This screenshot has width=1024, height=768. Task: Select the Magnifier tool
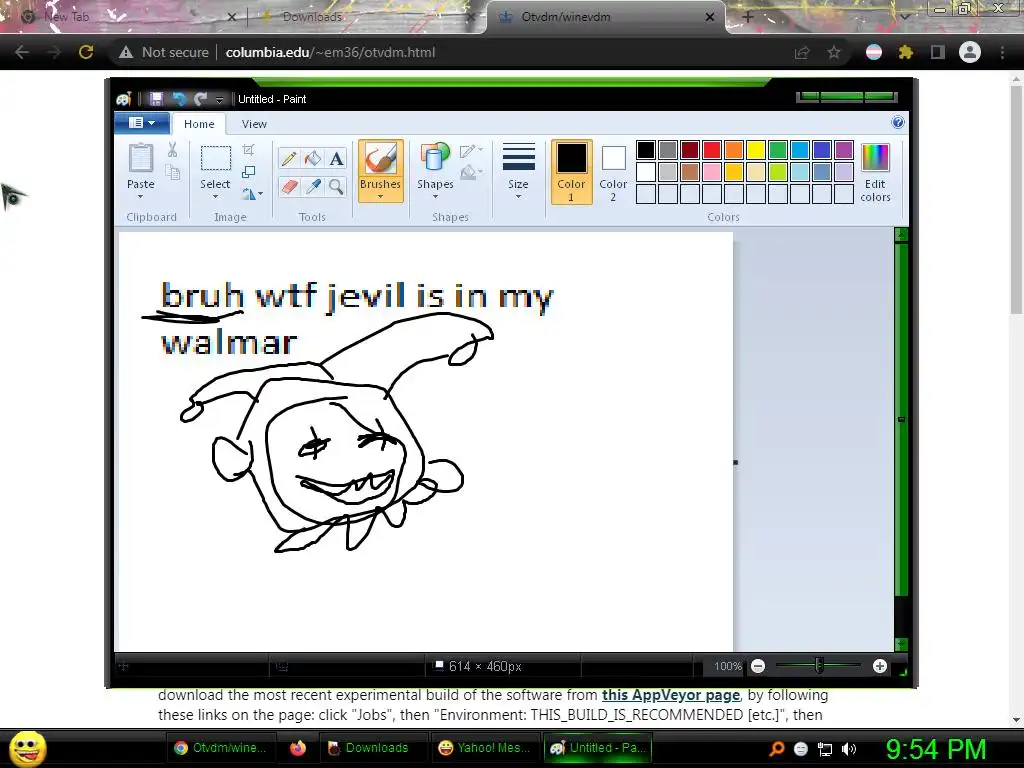point(336,187)
